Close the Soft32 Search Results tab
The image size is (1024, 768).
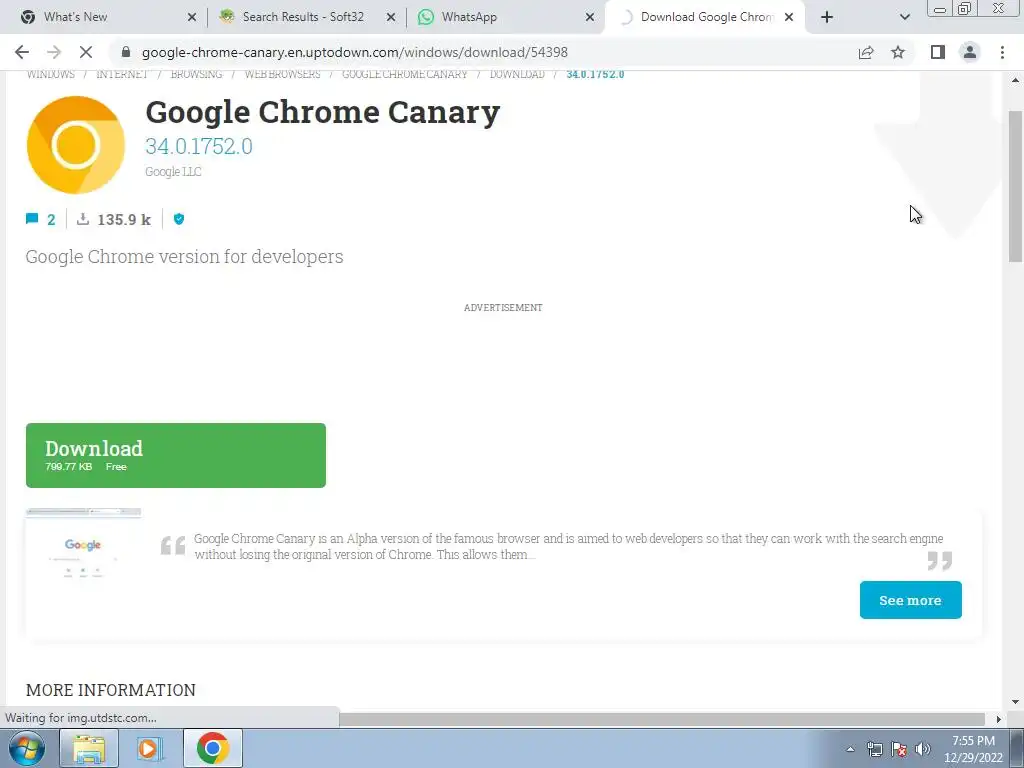(x=391, y=17)
